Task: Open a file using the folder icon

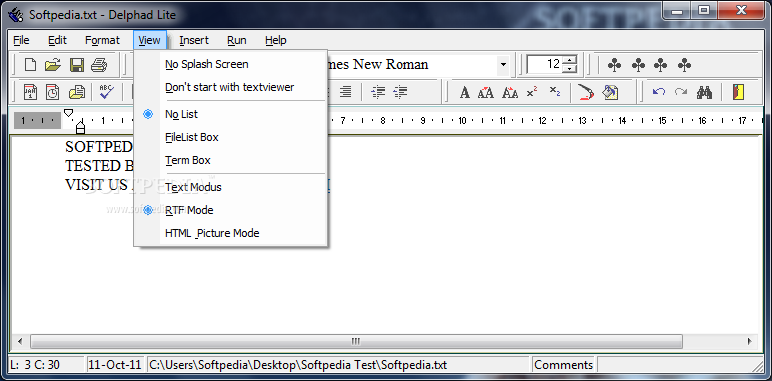Action: click(x=52, y=64)
